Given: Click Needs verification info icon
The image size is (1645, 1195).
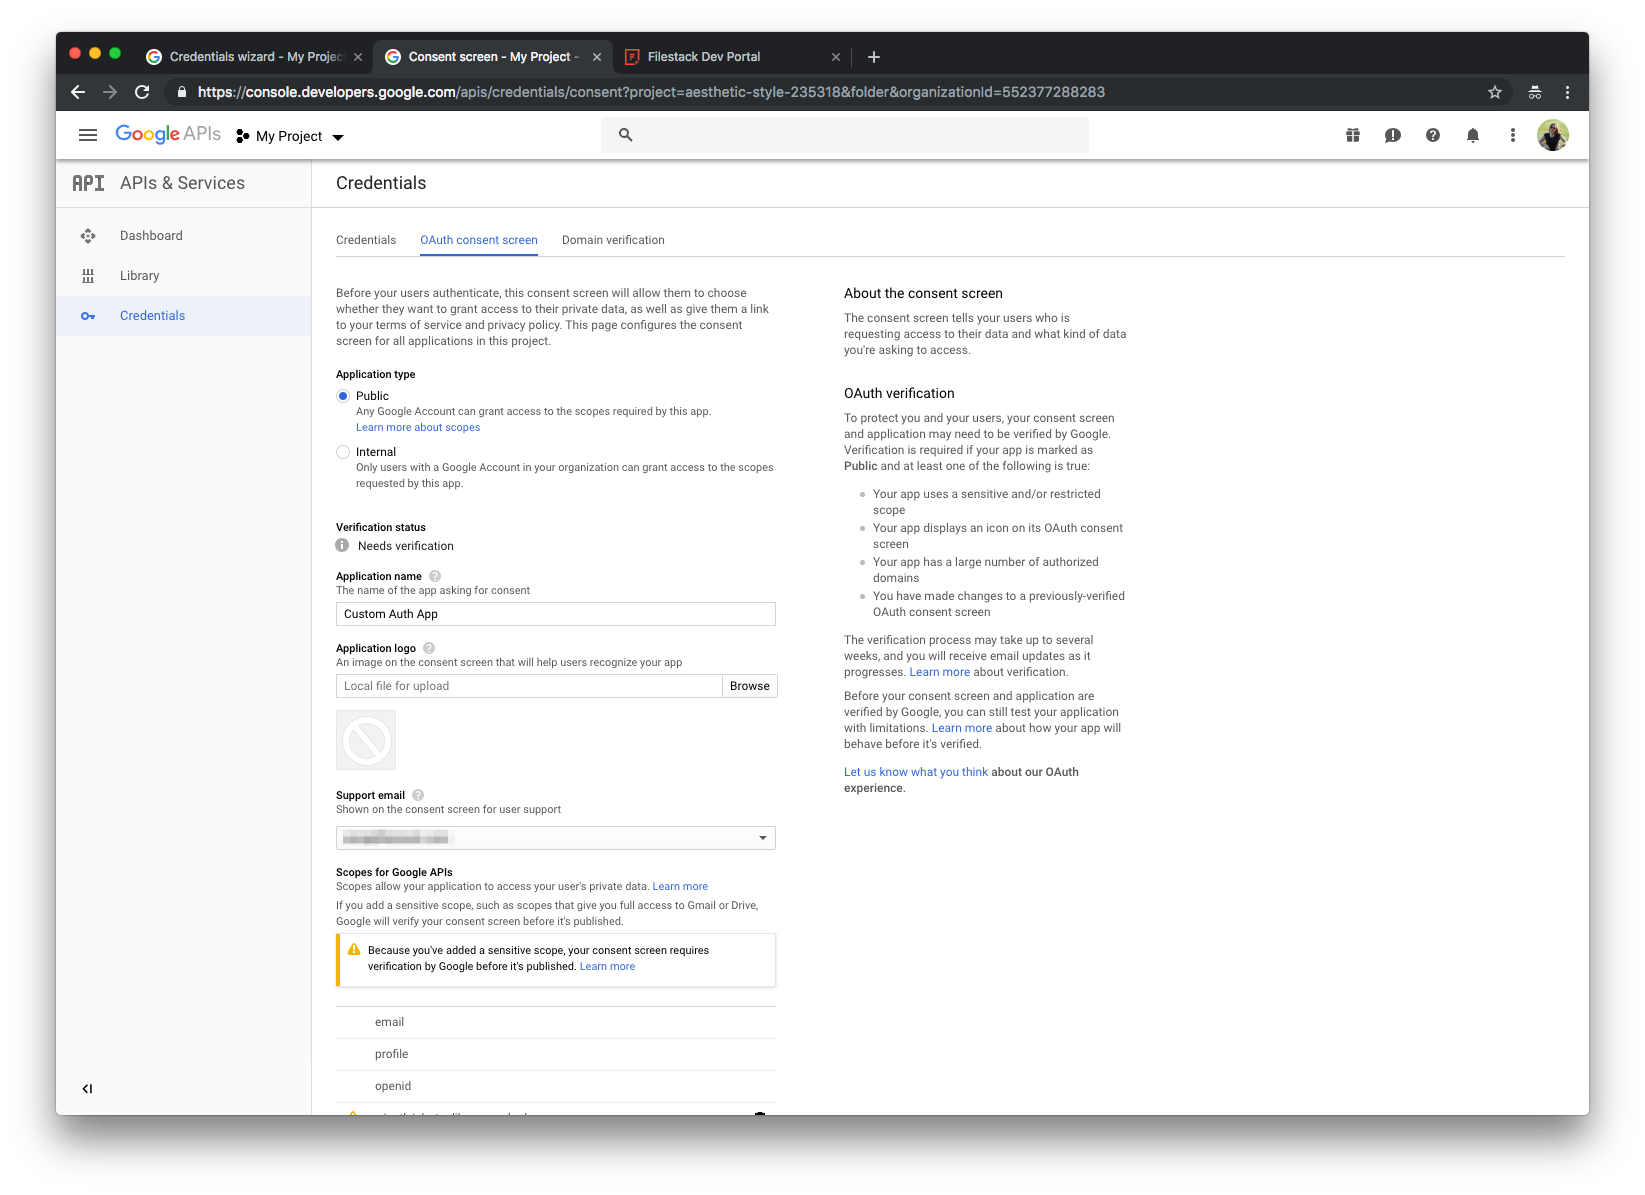Looking at the screenshot, I should (342, 546).
